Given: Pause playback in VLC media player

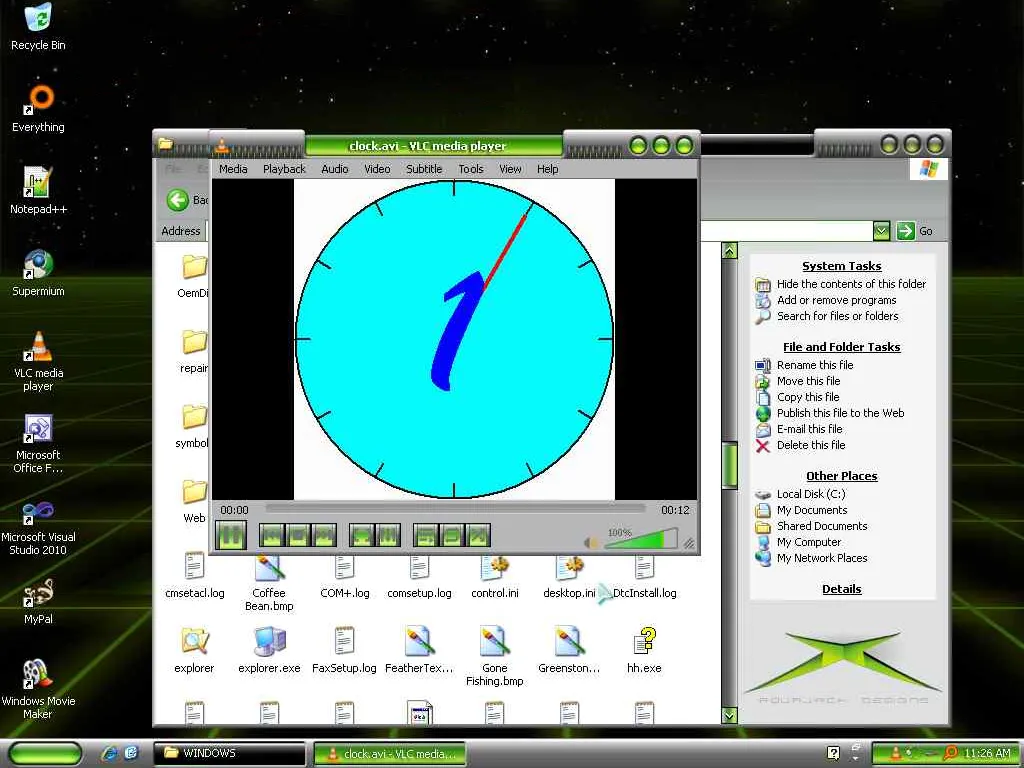Looking at the screenshot, I should tap(231, 535).
